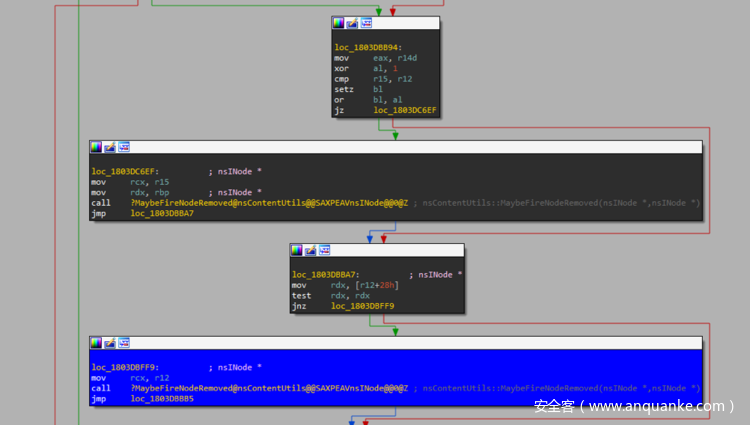This screenshot has width=750, height=425.
Task: Click color palette icon on loc_1803DBB94 node
Action: click(339, 22)
